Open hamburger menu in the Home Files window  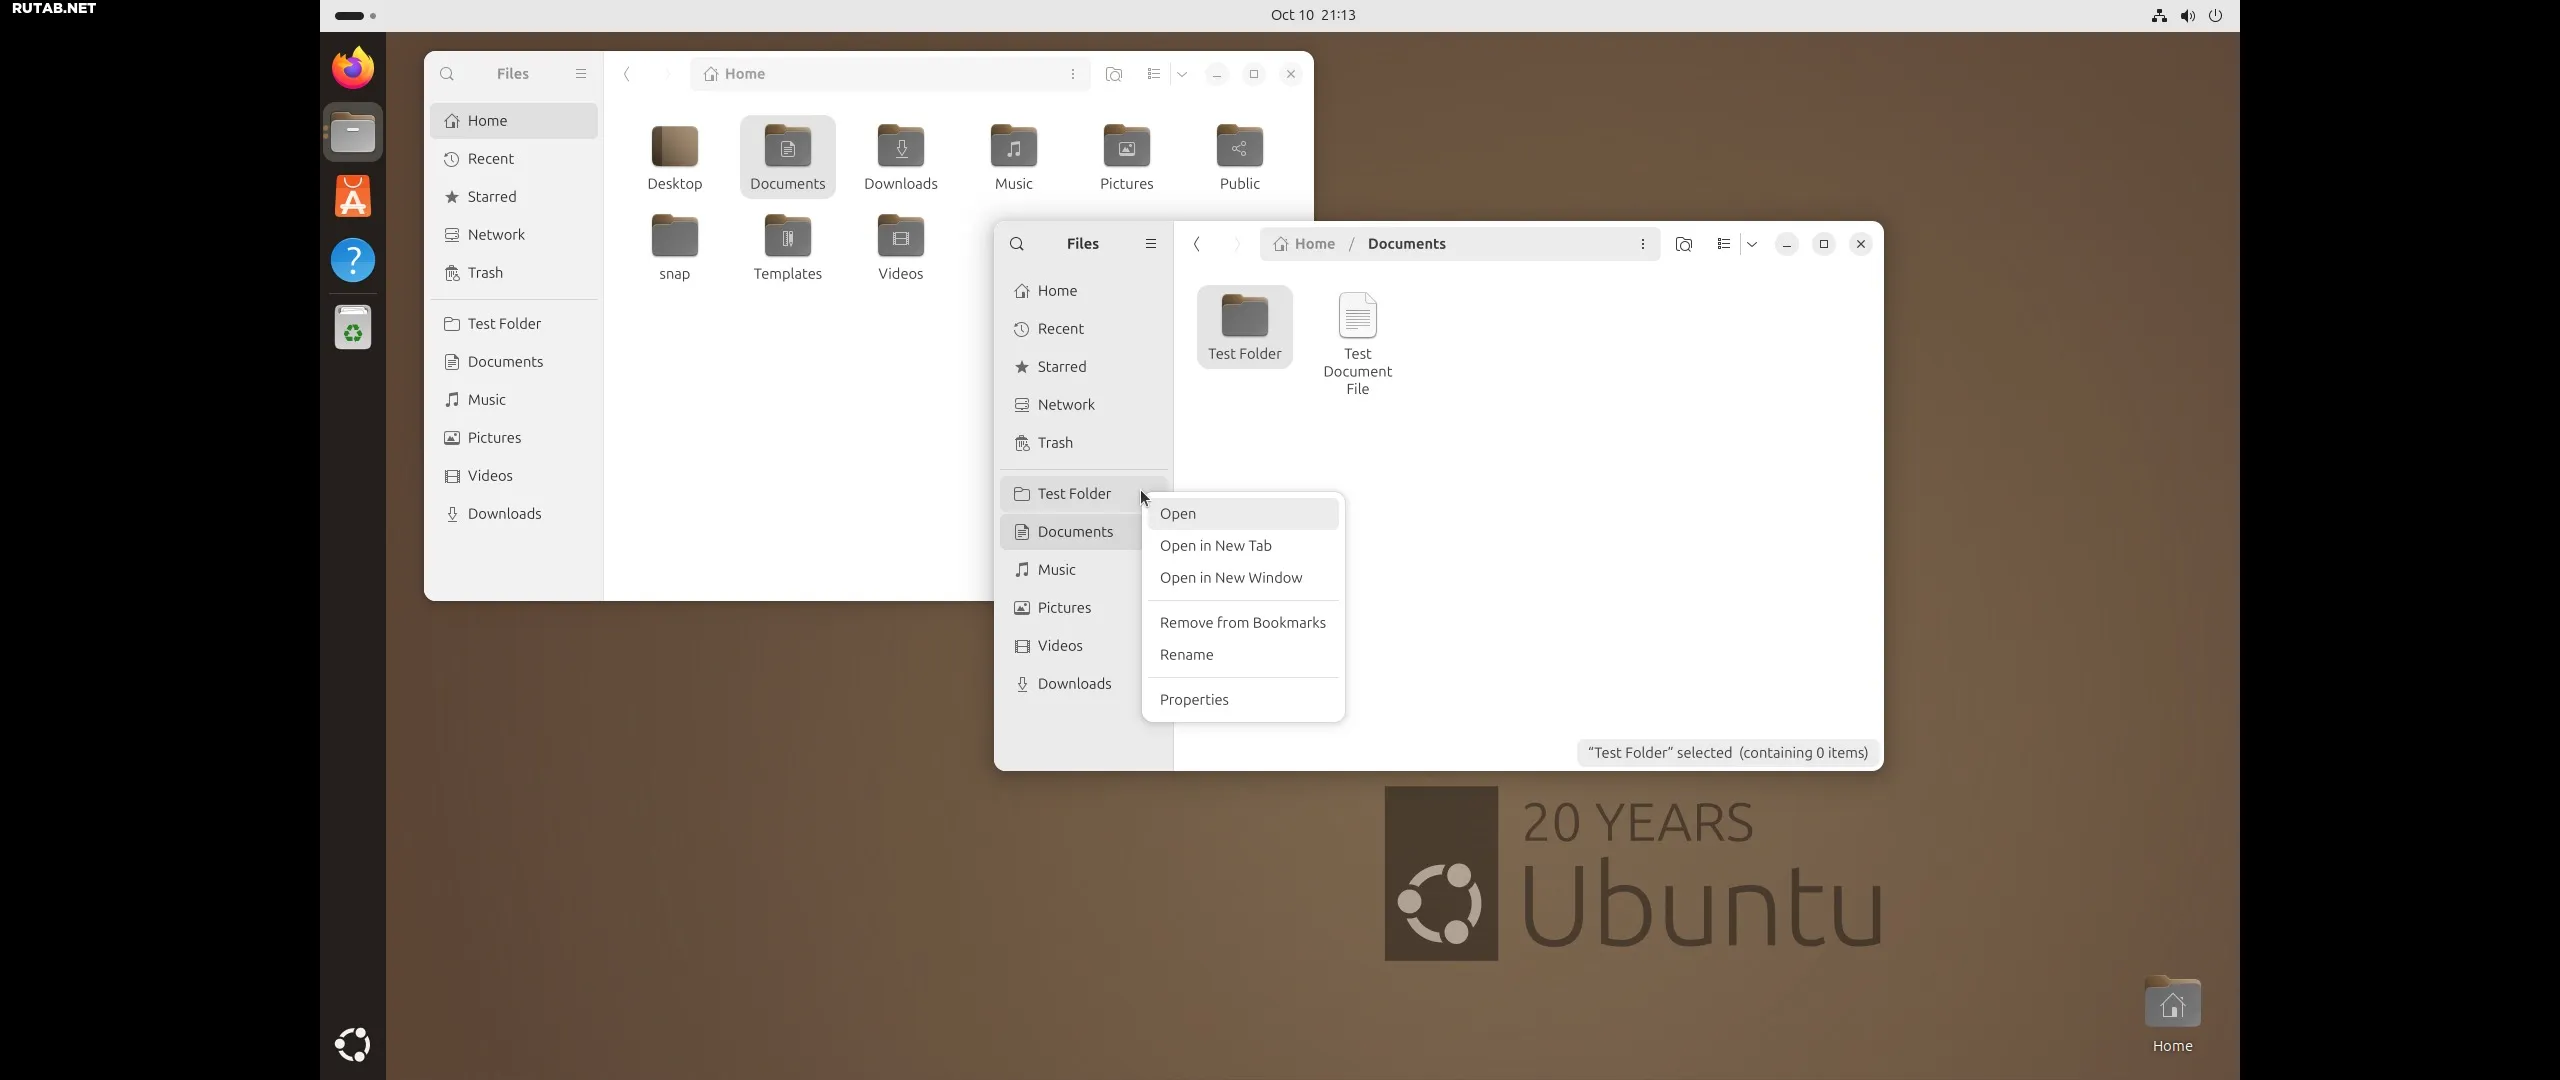click(581, 74)
